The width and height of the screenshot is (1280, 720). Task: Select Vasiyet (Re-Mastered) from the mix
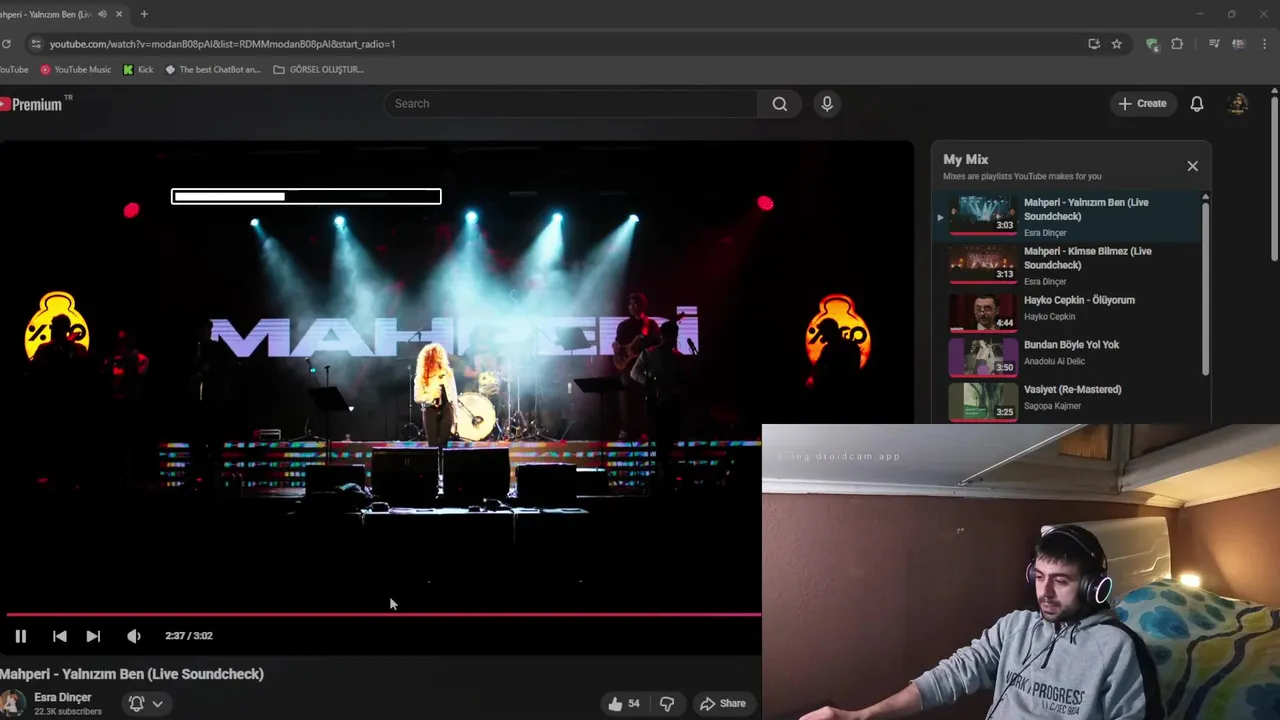(1072, 390)
